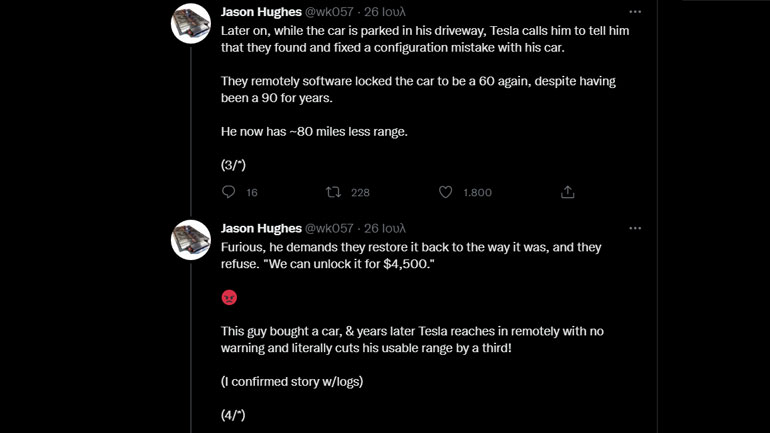View the 228 retweets count
The image size is (770, 433).
(360, 192)
